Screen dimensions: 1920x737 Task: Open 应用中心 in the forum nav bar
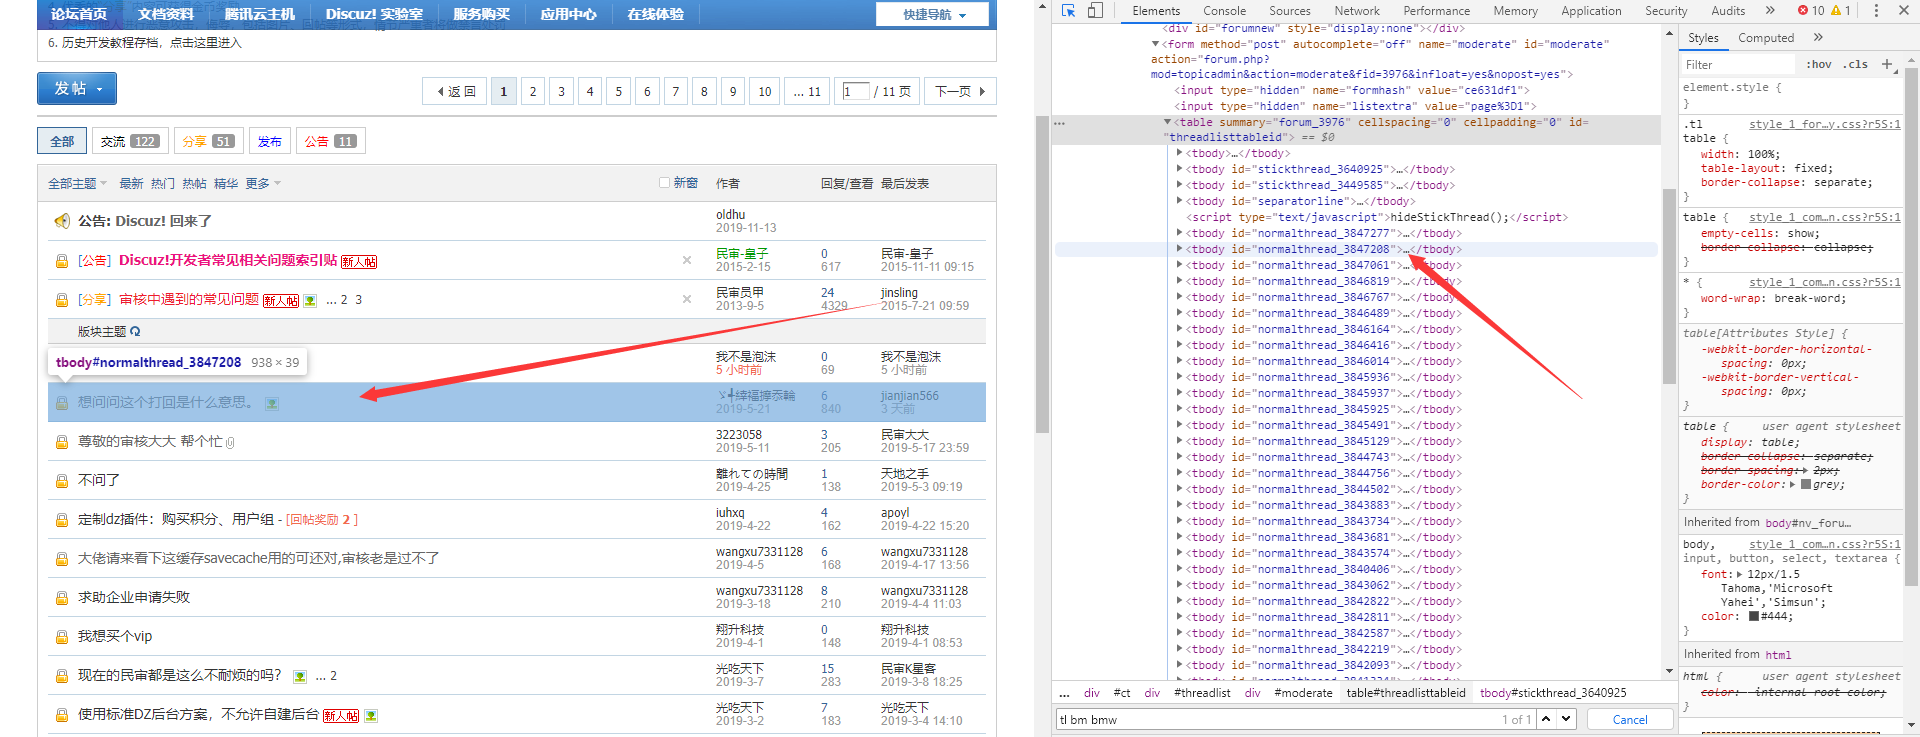[568, 14]
